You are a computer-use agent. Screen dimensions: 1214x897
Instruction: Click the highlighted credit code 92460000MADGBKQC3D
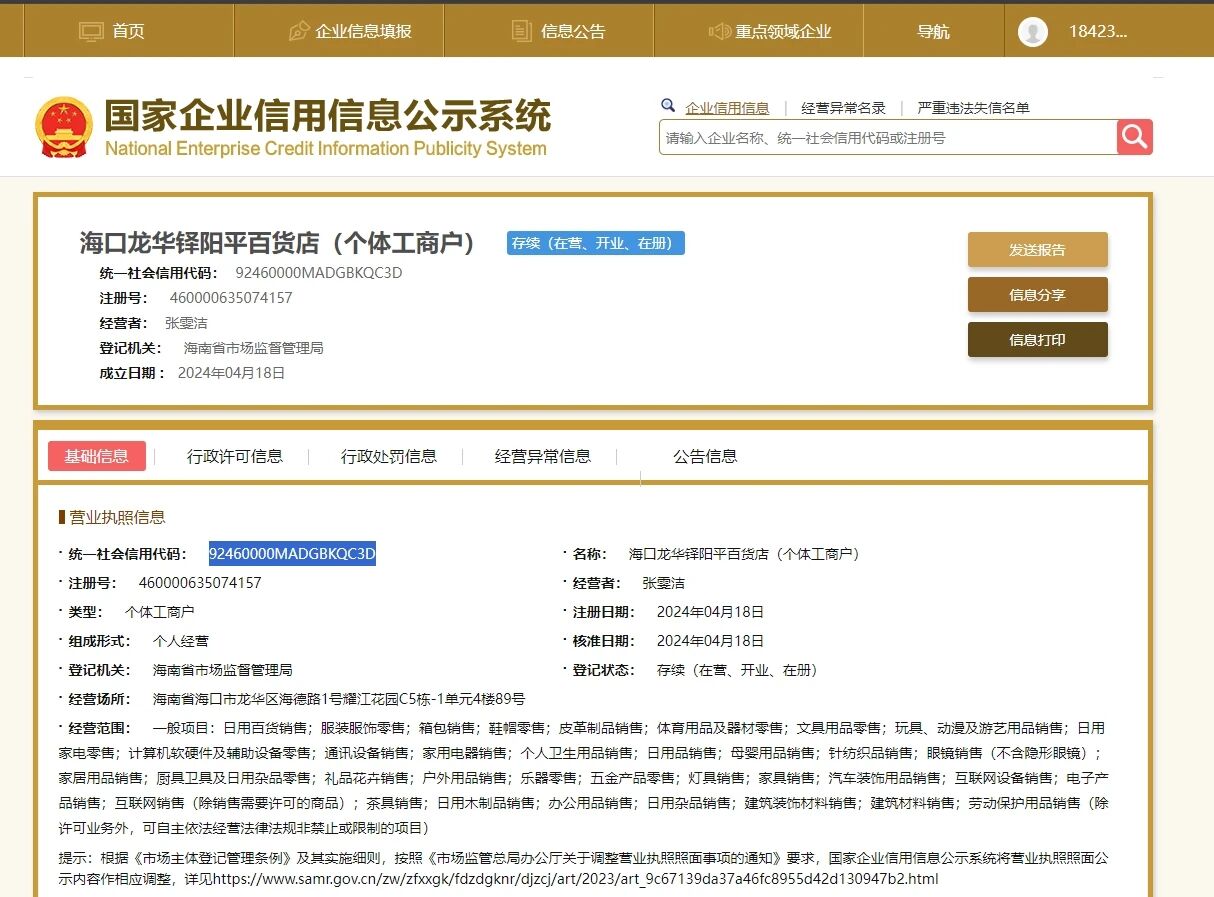[x=292, y=553]
